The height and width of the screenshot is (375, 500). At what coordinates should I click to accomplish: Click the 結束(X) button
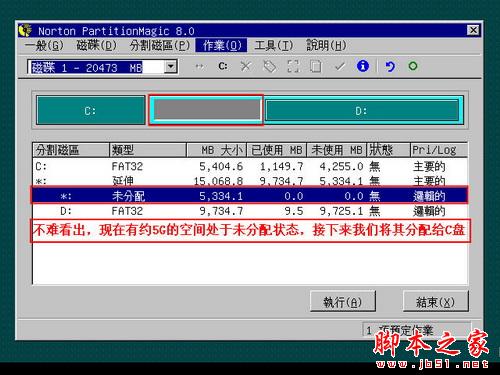(435, 302)
